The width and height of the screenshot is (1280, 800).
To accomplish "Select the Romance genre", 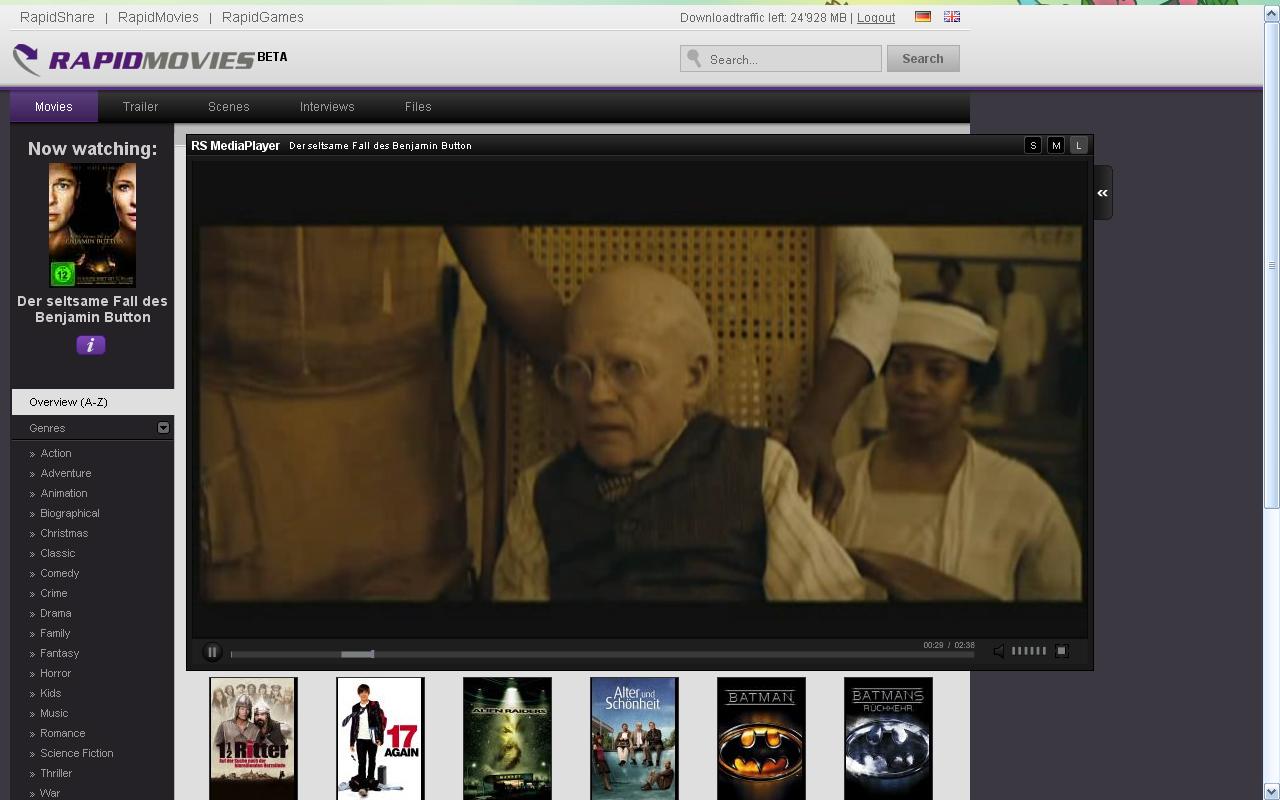I will click(63, 733).
